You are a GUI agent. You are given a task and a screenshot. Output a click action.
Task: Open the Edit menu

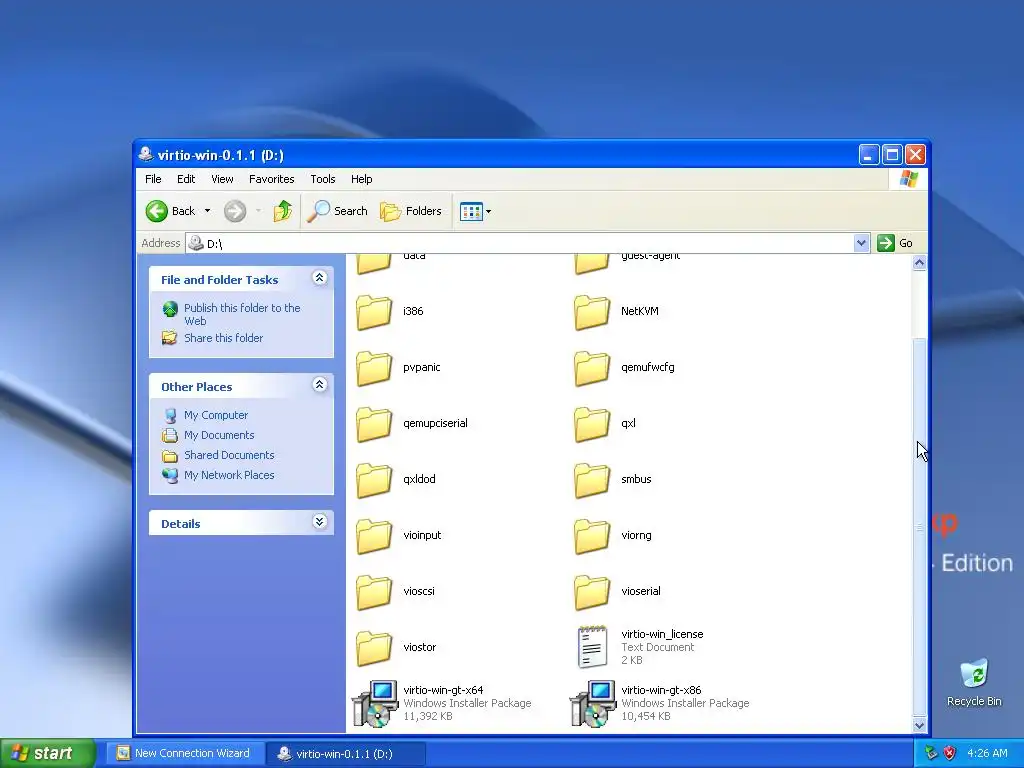click(185, 179)
